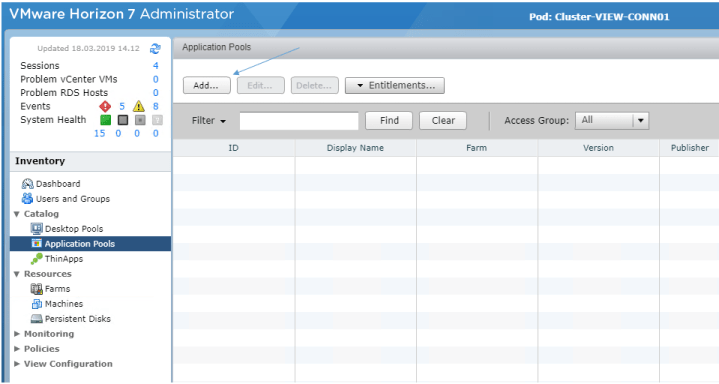
Task: Collapse the Catalog tree section
Action: (17, 214)
